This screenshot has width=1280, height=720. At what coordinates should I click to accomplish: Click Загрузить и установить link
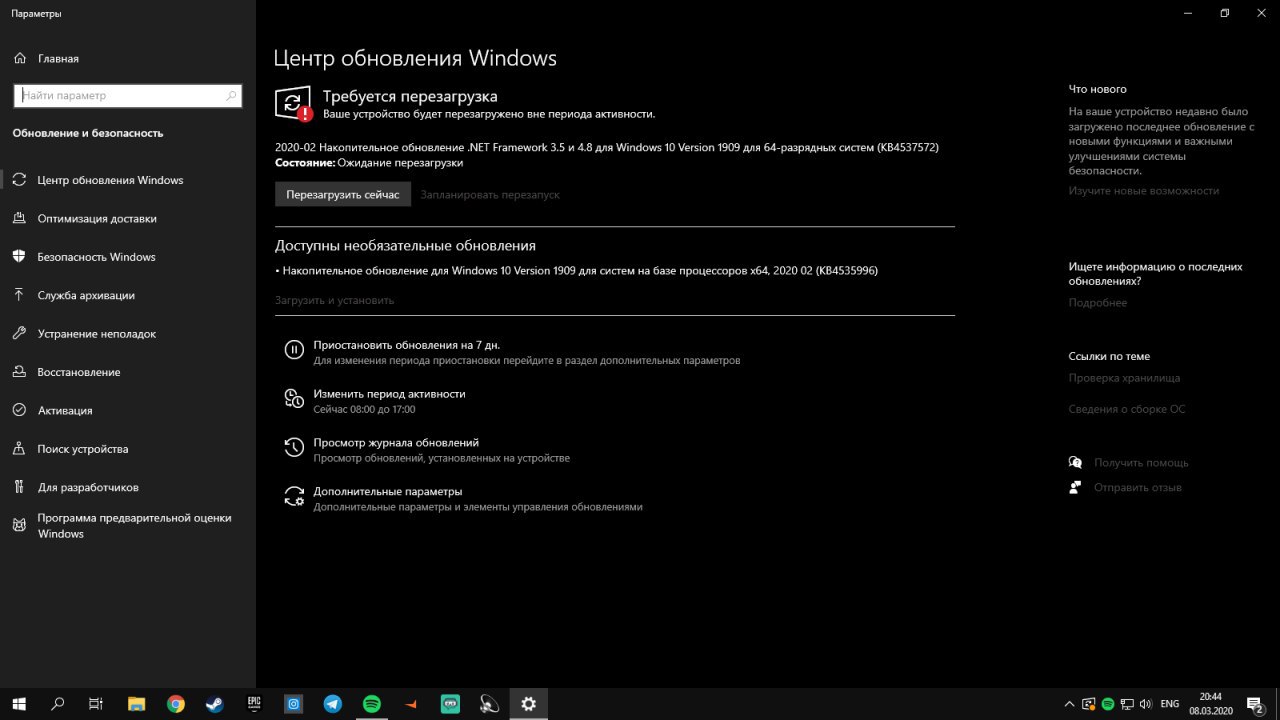tap(334, 300)
